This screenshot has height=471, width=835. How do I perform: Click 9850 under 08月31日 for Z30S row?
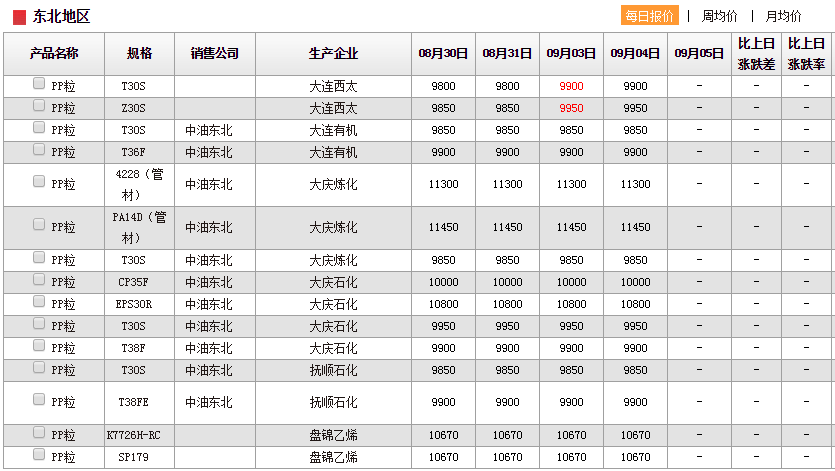tap(507, 108)
